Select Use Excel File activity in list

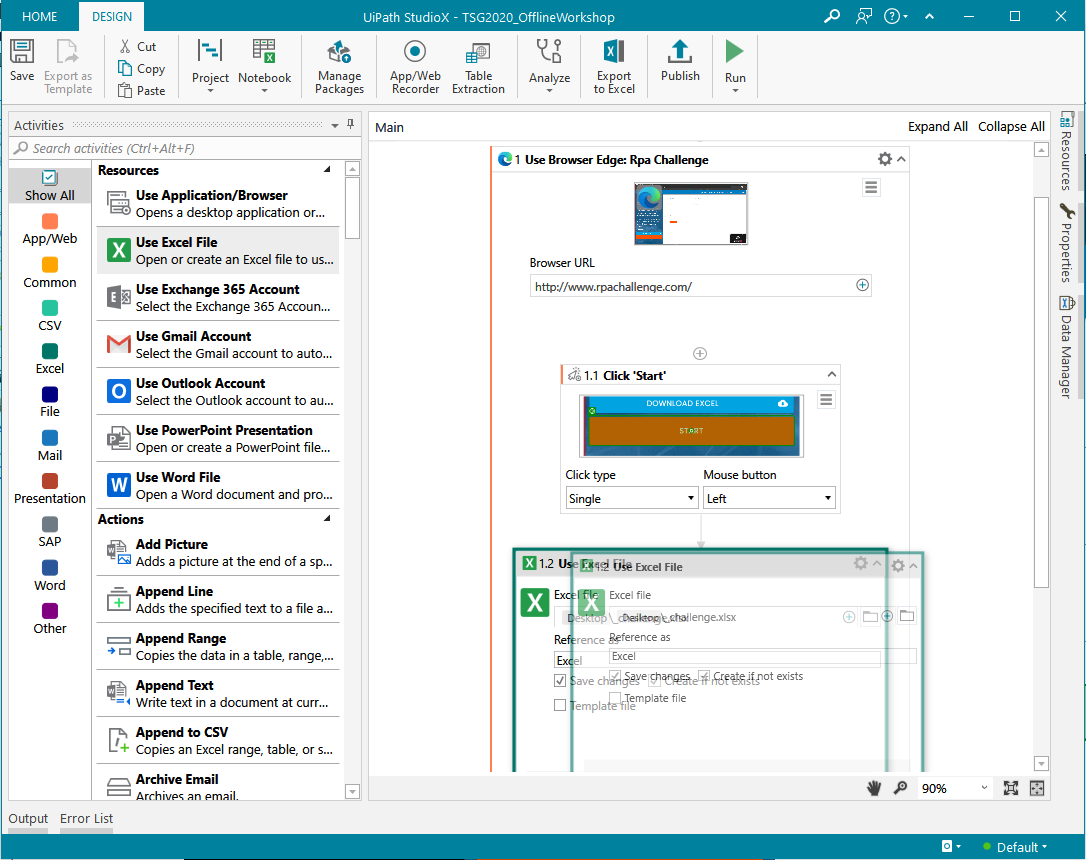pos(218,251)
